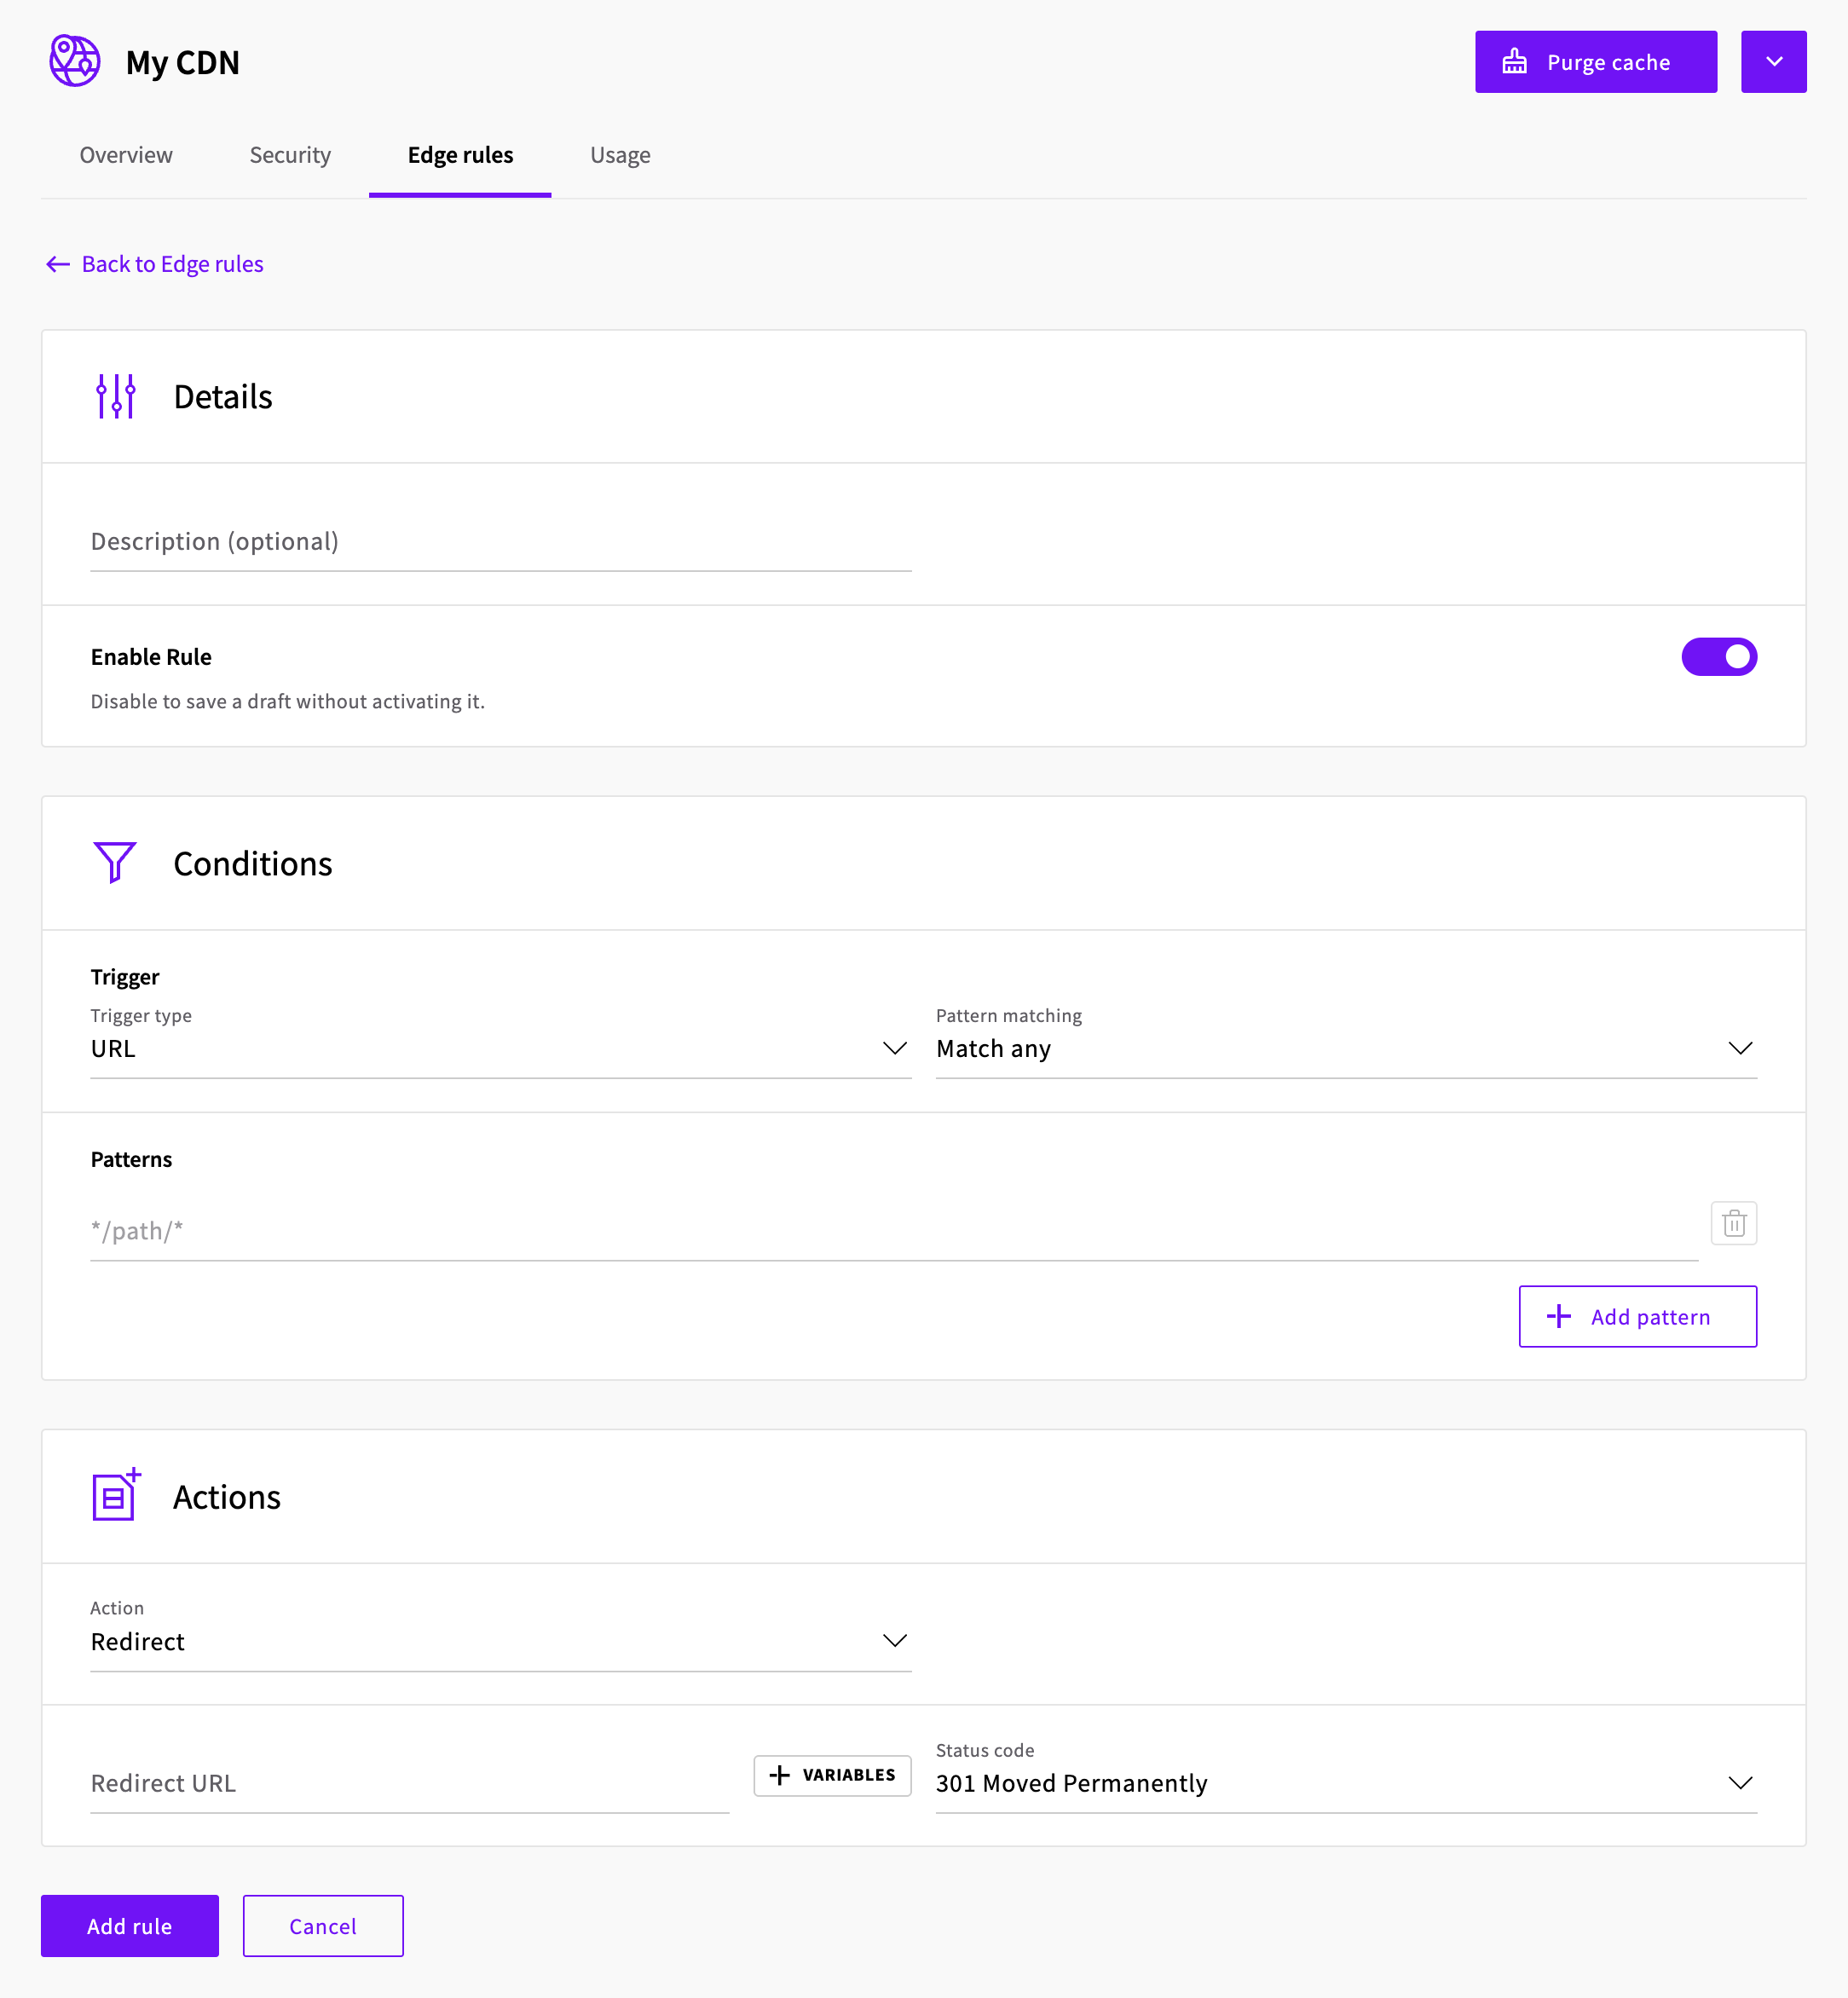The image size is (1848, 1998).
Task: Click the Trigger label
Action: click(x=125, y=977)
